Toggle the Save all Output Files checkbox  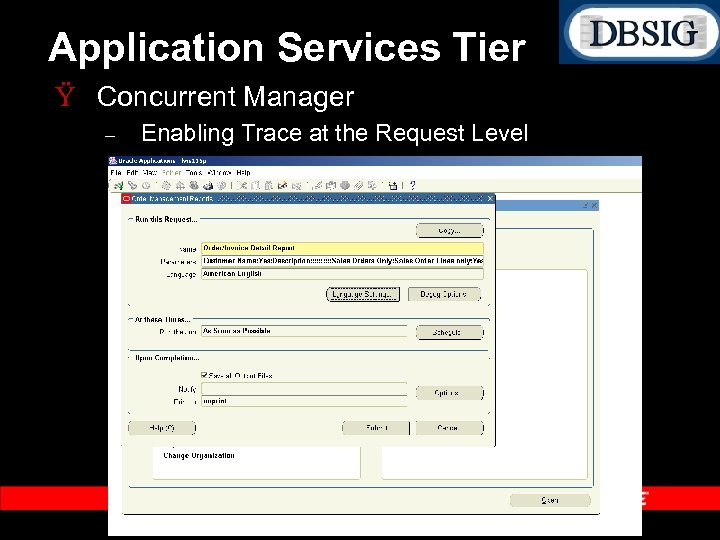coord(204,375)
